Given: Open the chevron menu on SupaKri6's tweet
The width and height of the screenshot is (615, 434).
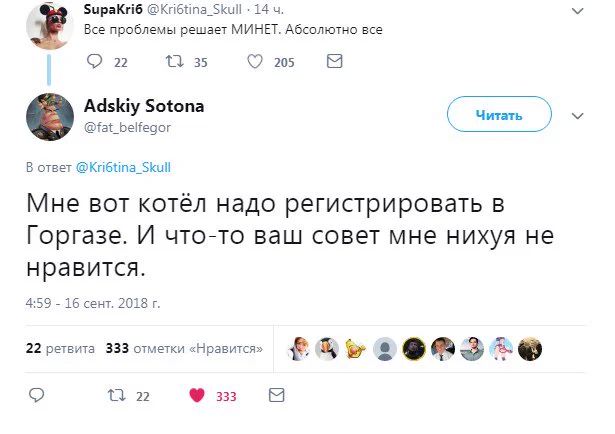Looking at the screenshot, I should [x=577, y=11].
